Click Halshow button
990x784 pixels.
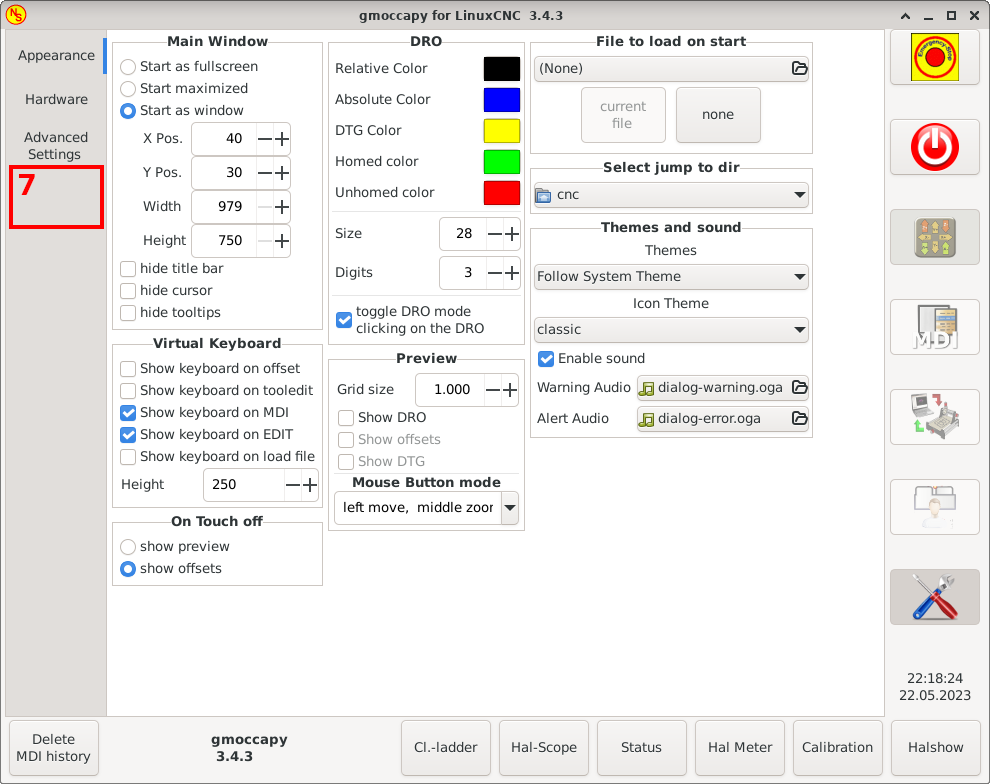click(x=936, y=748)
